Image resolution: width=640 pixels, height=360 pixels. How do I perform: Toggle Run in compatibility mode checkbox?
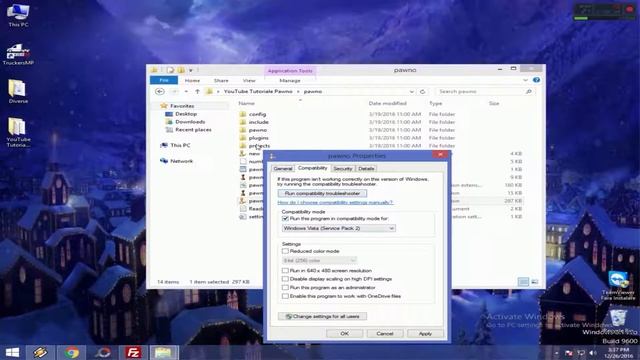pos(285,219)
